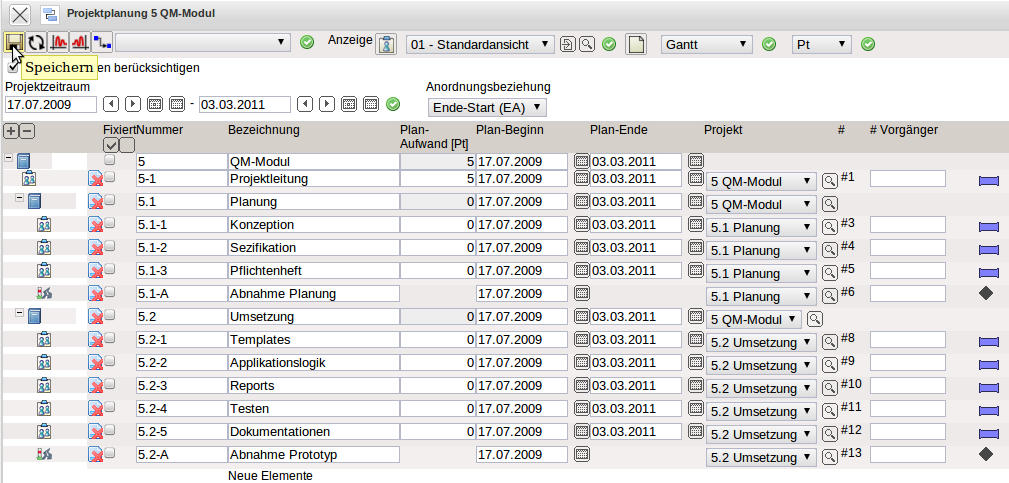Click the Neue Elemente label at the bottom
Viewport: 1009px width, 483px height.
(270, 476)
